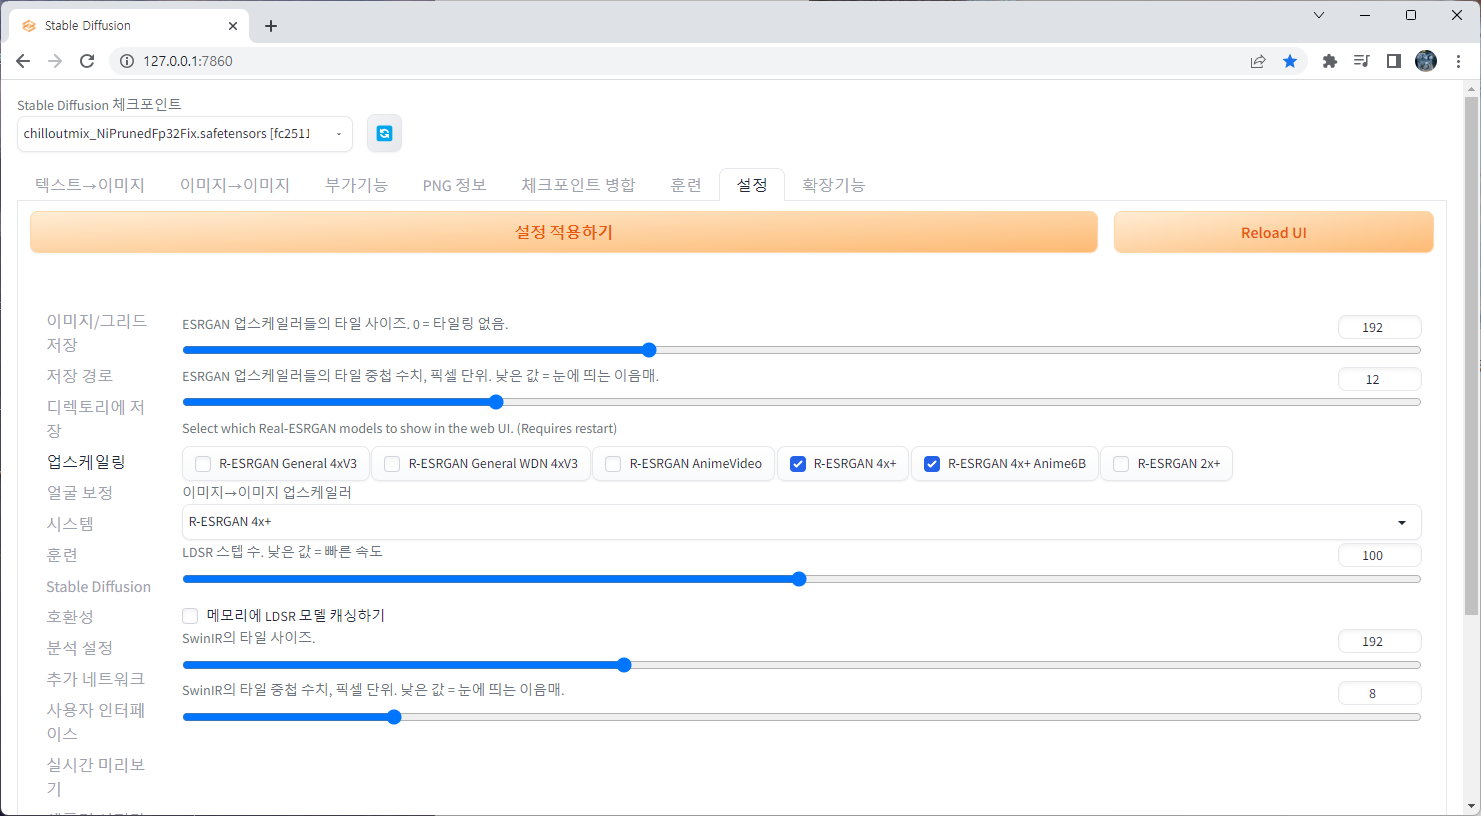View site information icon in address bar

coord(127,61)
